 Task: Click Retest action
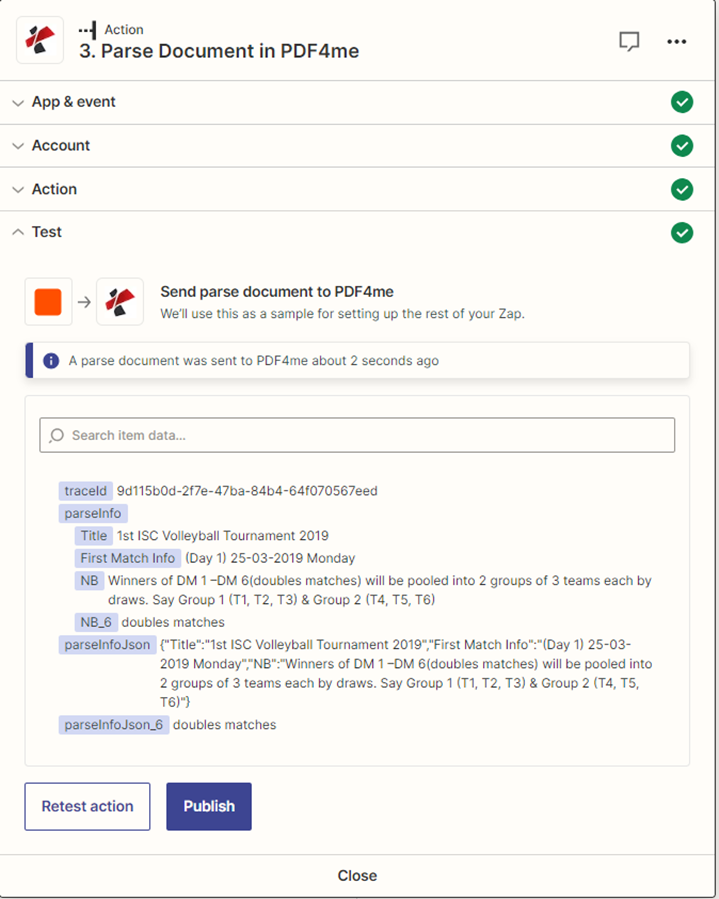point(87,806)
